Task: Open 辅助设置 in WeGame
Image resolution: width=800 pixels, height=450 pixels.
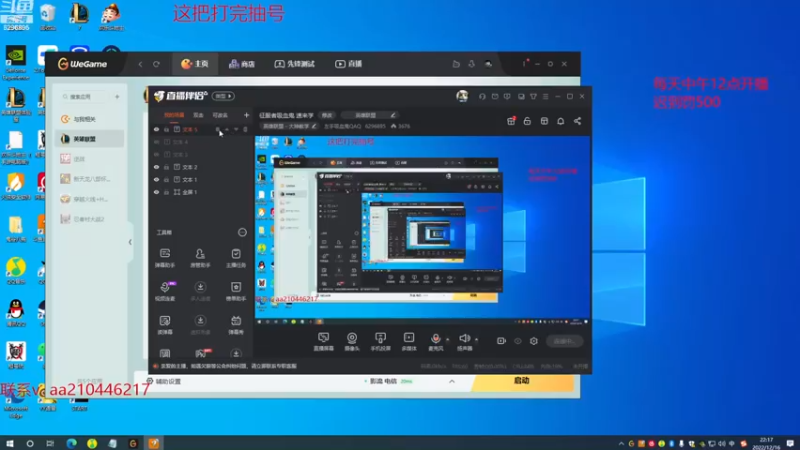Action: coord(164,381)
